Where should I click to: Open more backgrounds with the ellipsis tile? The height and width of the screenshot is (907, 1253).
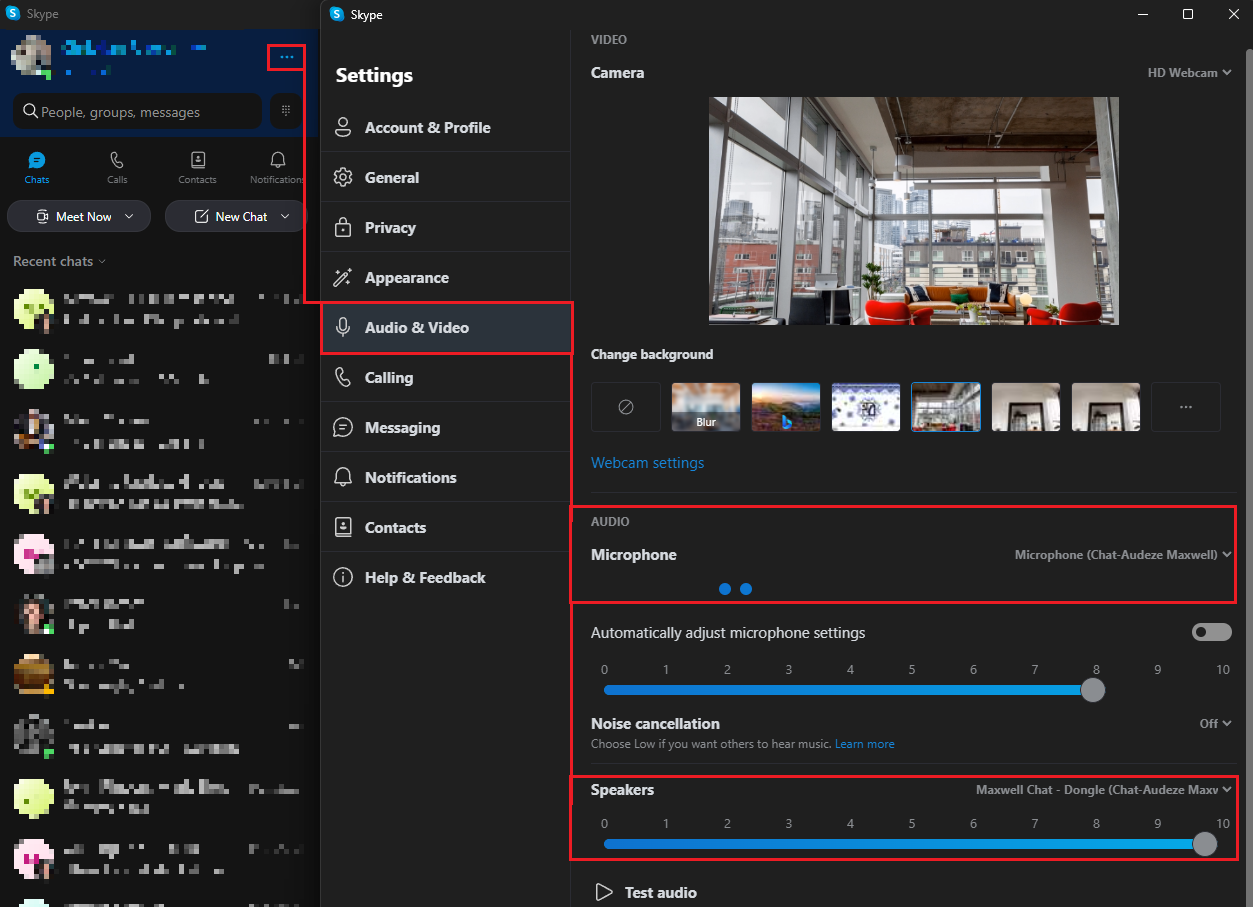(1186, 407)
